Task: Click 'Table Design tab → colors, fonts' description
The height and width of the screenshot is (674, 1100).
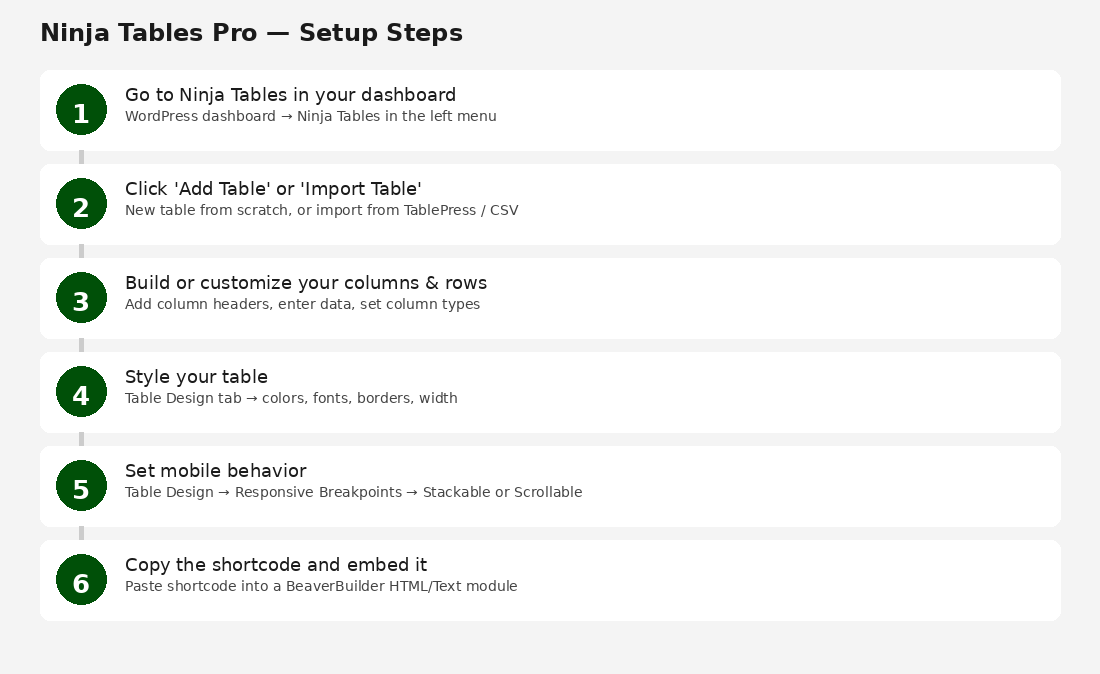Action: coord(291,398)
